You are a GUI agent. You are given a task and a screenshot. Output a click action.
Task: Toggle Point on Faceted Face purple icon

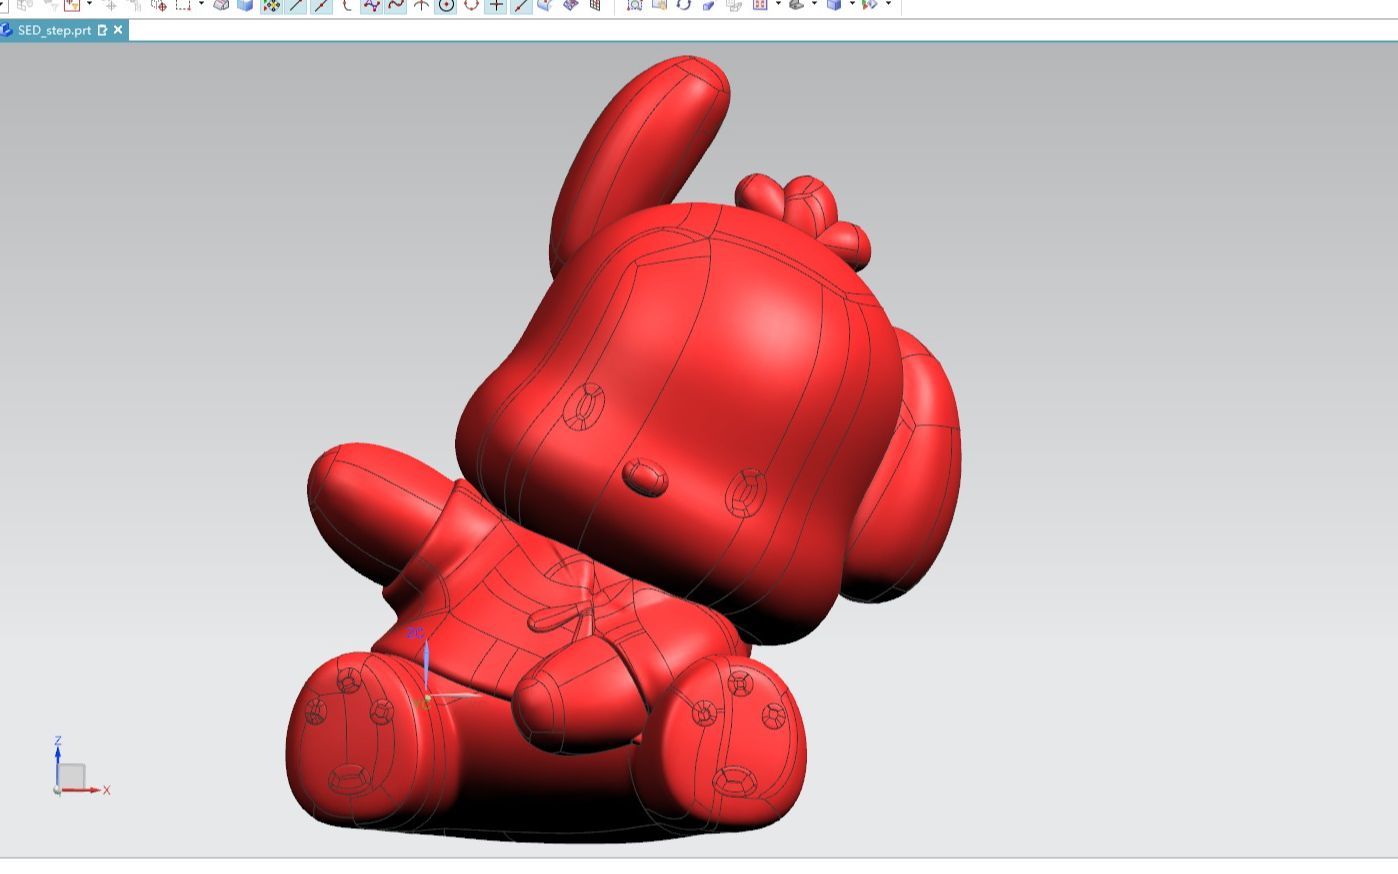pyautogui.click(x=570, y=5)
